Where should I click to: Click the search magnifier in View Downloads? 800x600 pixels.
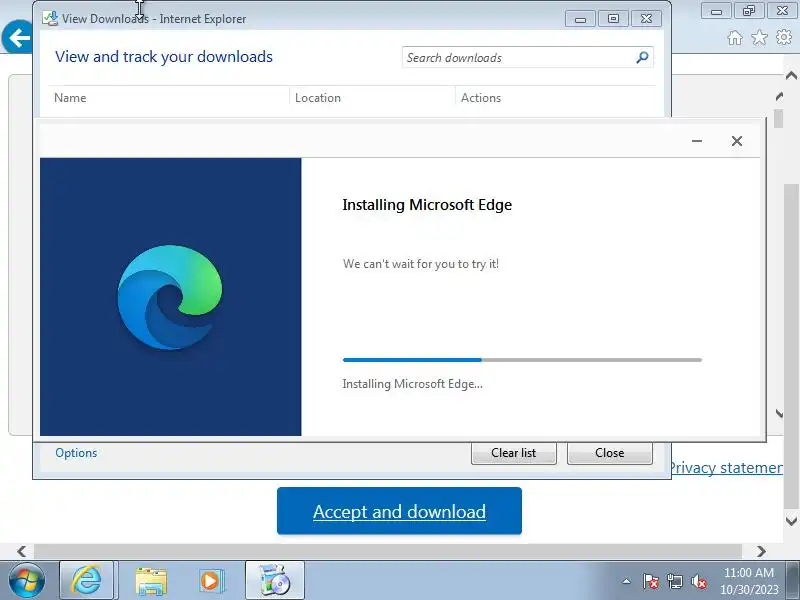coord(642,57)
